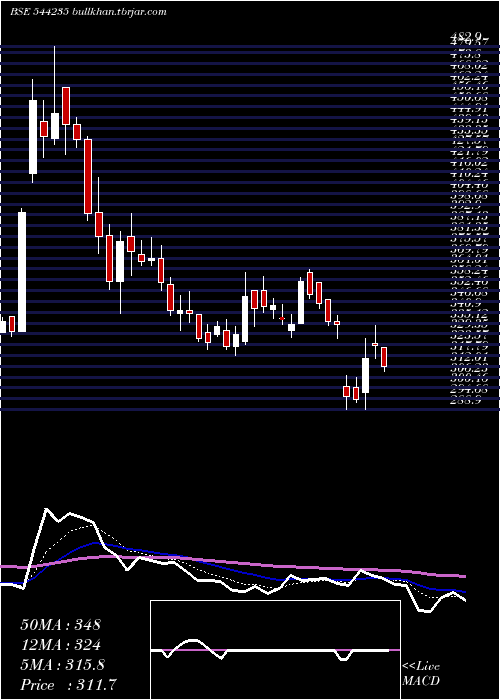The image size is (500, 700).
Task: Open the "<<Live MACD" label
Action: point(421,674)
